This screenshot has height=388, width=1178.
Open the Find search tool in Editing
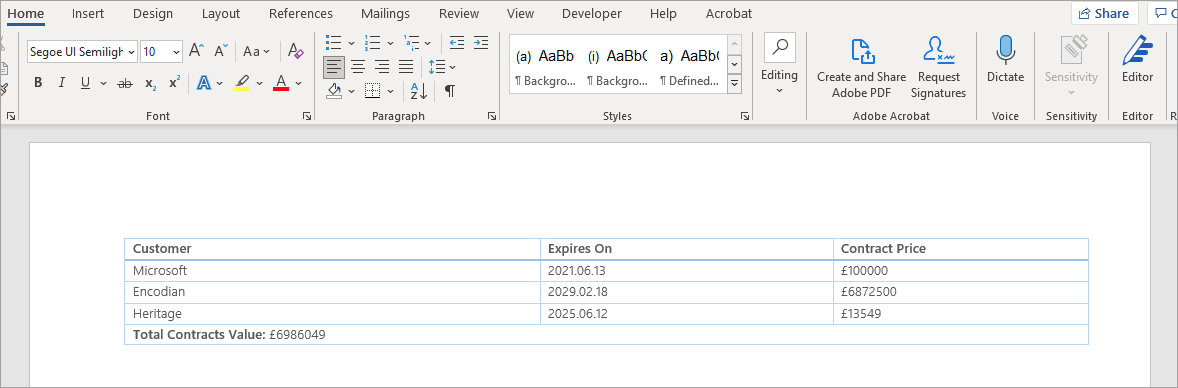point(780,48)
